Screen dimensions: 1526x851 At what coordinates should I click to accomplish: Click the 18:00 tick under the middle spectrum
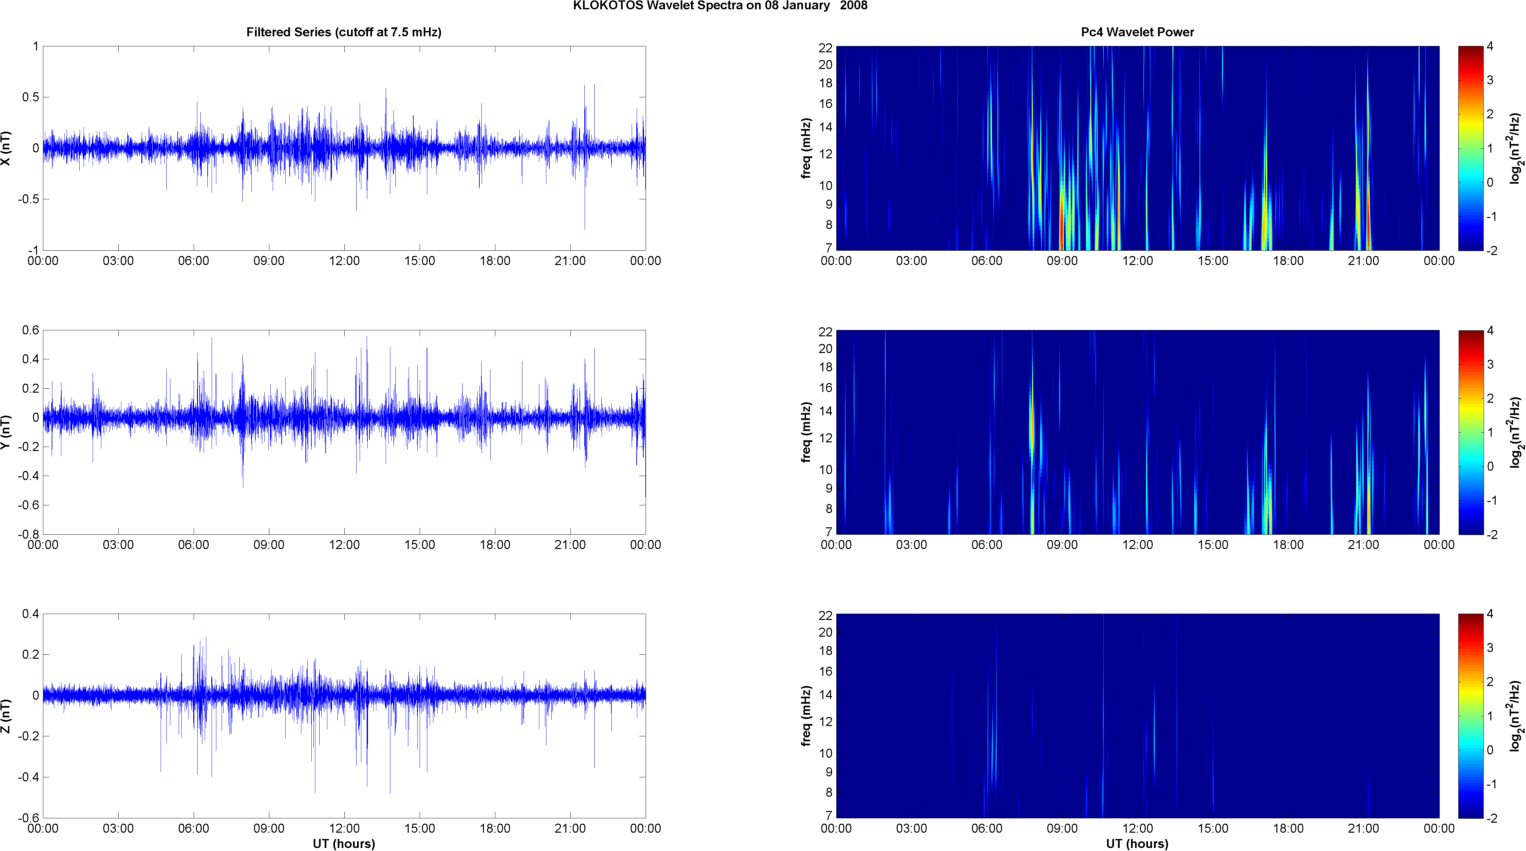pos(1288,545)
